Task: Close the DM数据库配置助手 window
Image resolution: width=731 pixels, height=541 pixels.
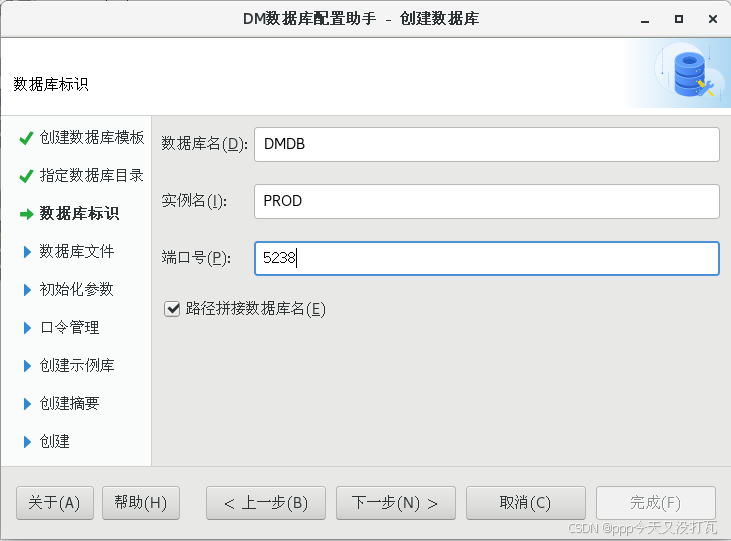Action: [x=713, y=19]
